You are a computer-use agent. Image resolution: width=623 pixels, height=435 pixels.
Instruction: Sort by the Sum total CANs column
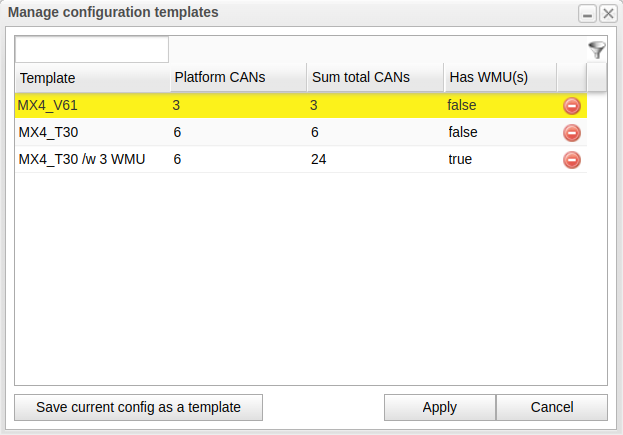pos(374,78)
